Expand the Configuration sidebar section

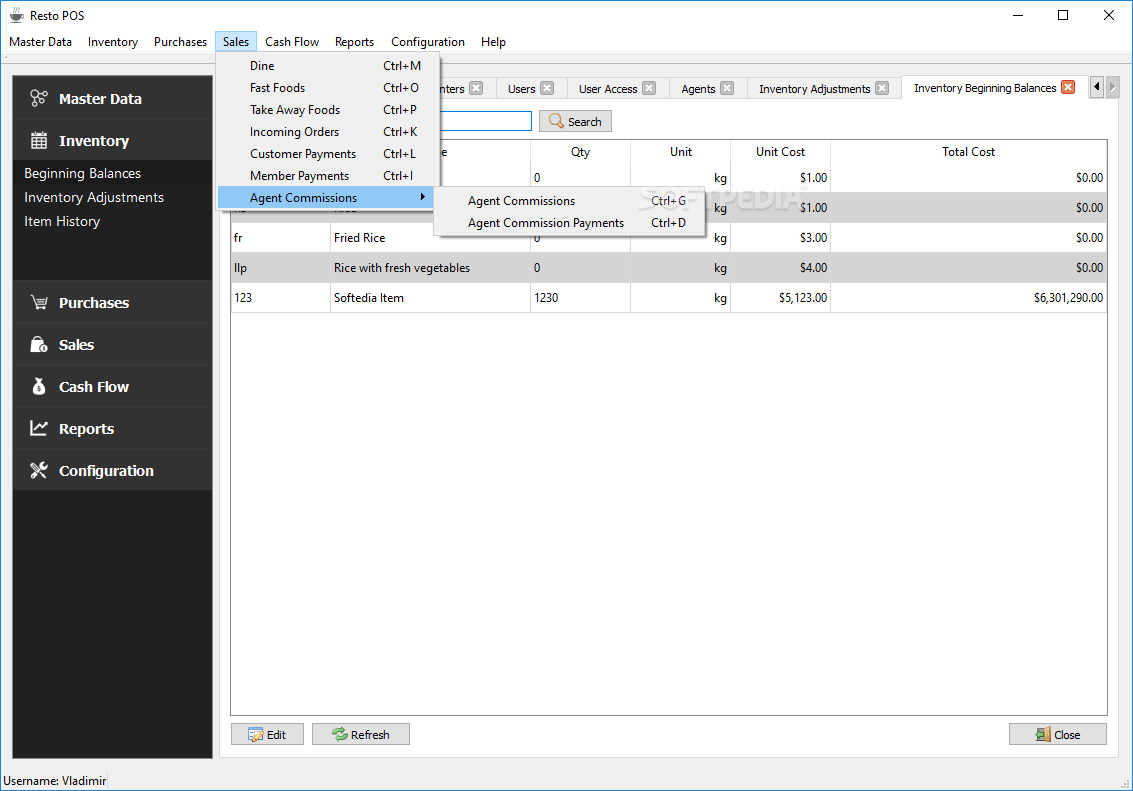click(x=113, y=470)
